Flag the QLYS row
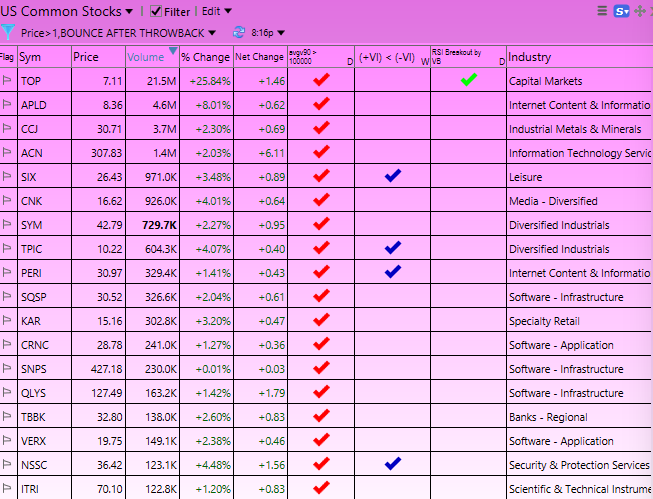653x499 pixels. [x=7, y=392]
